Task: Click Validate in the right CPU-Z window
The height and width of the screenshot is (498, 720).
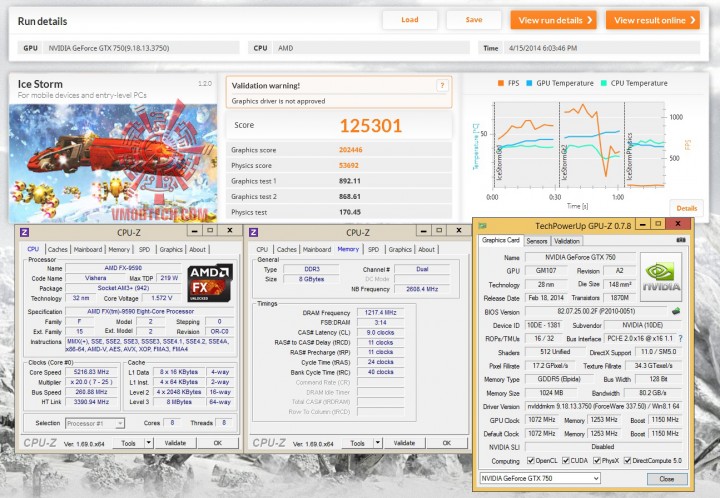Action: (404, 443)
